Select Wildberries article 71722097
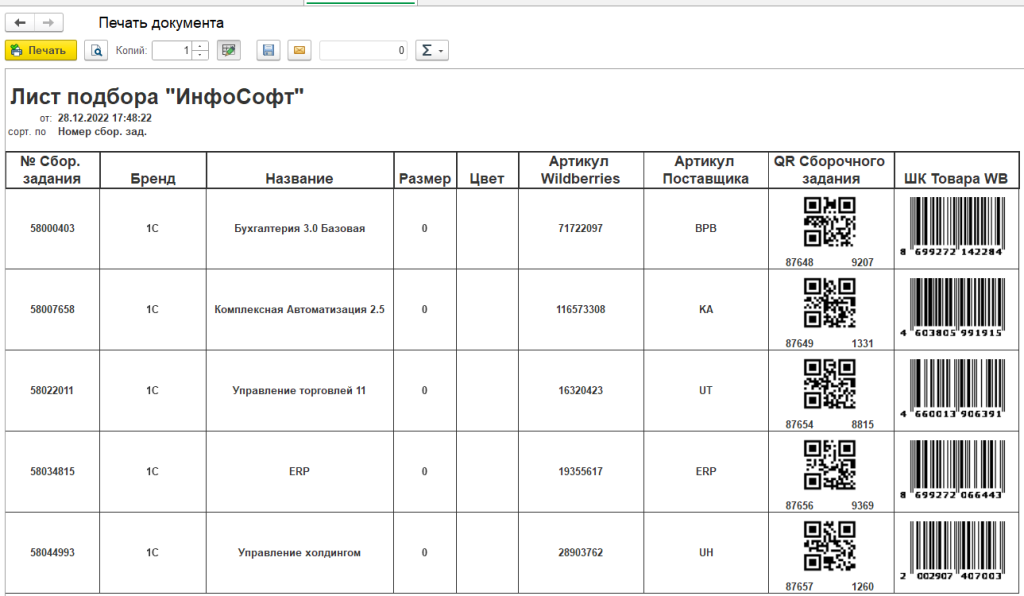The height and width of the screenshot is (596, 1024). [x=581, y=228]
